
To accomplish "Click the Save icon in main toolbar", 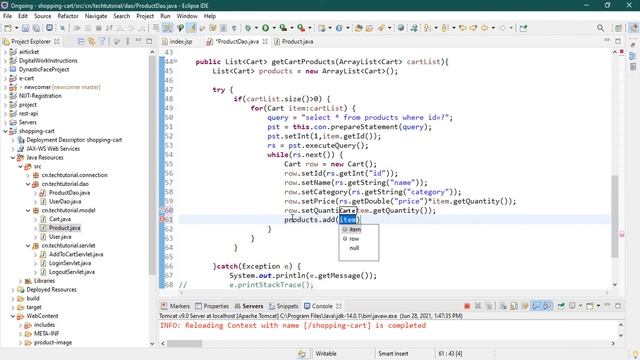I will (25, 28).
